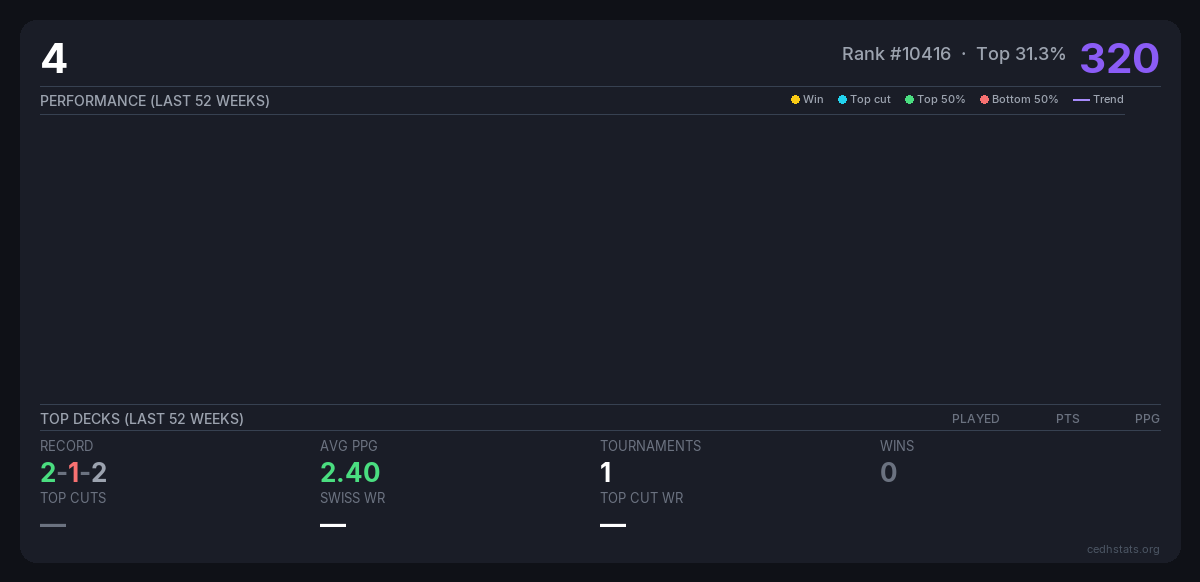Click the purple Trend line marker

(1081, 100)
